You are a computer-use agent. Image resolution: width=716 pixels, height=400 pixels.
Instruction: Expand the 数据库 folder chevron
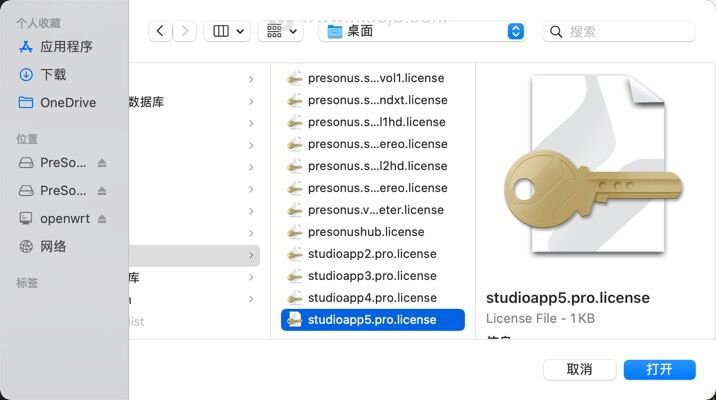click(251, 101)
